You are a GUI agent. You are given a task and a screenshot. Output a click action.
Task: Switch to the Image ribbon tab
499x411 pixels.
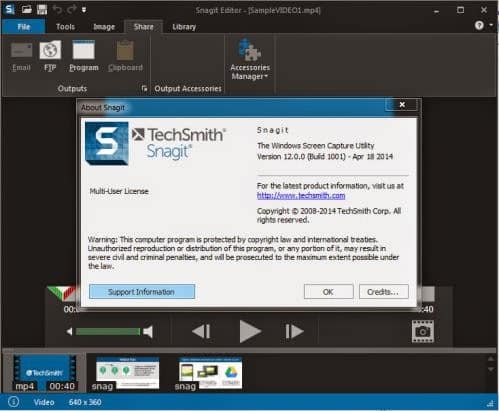pos(104,27)
